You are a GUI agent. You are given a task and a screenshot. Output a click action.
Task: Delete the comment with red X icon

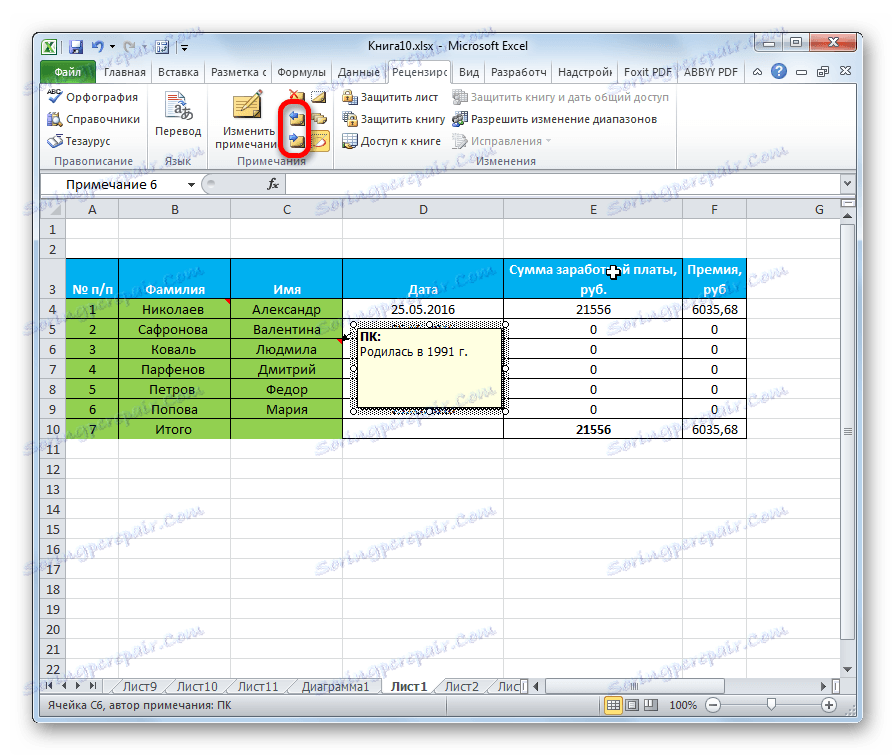point(296,96)
